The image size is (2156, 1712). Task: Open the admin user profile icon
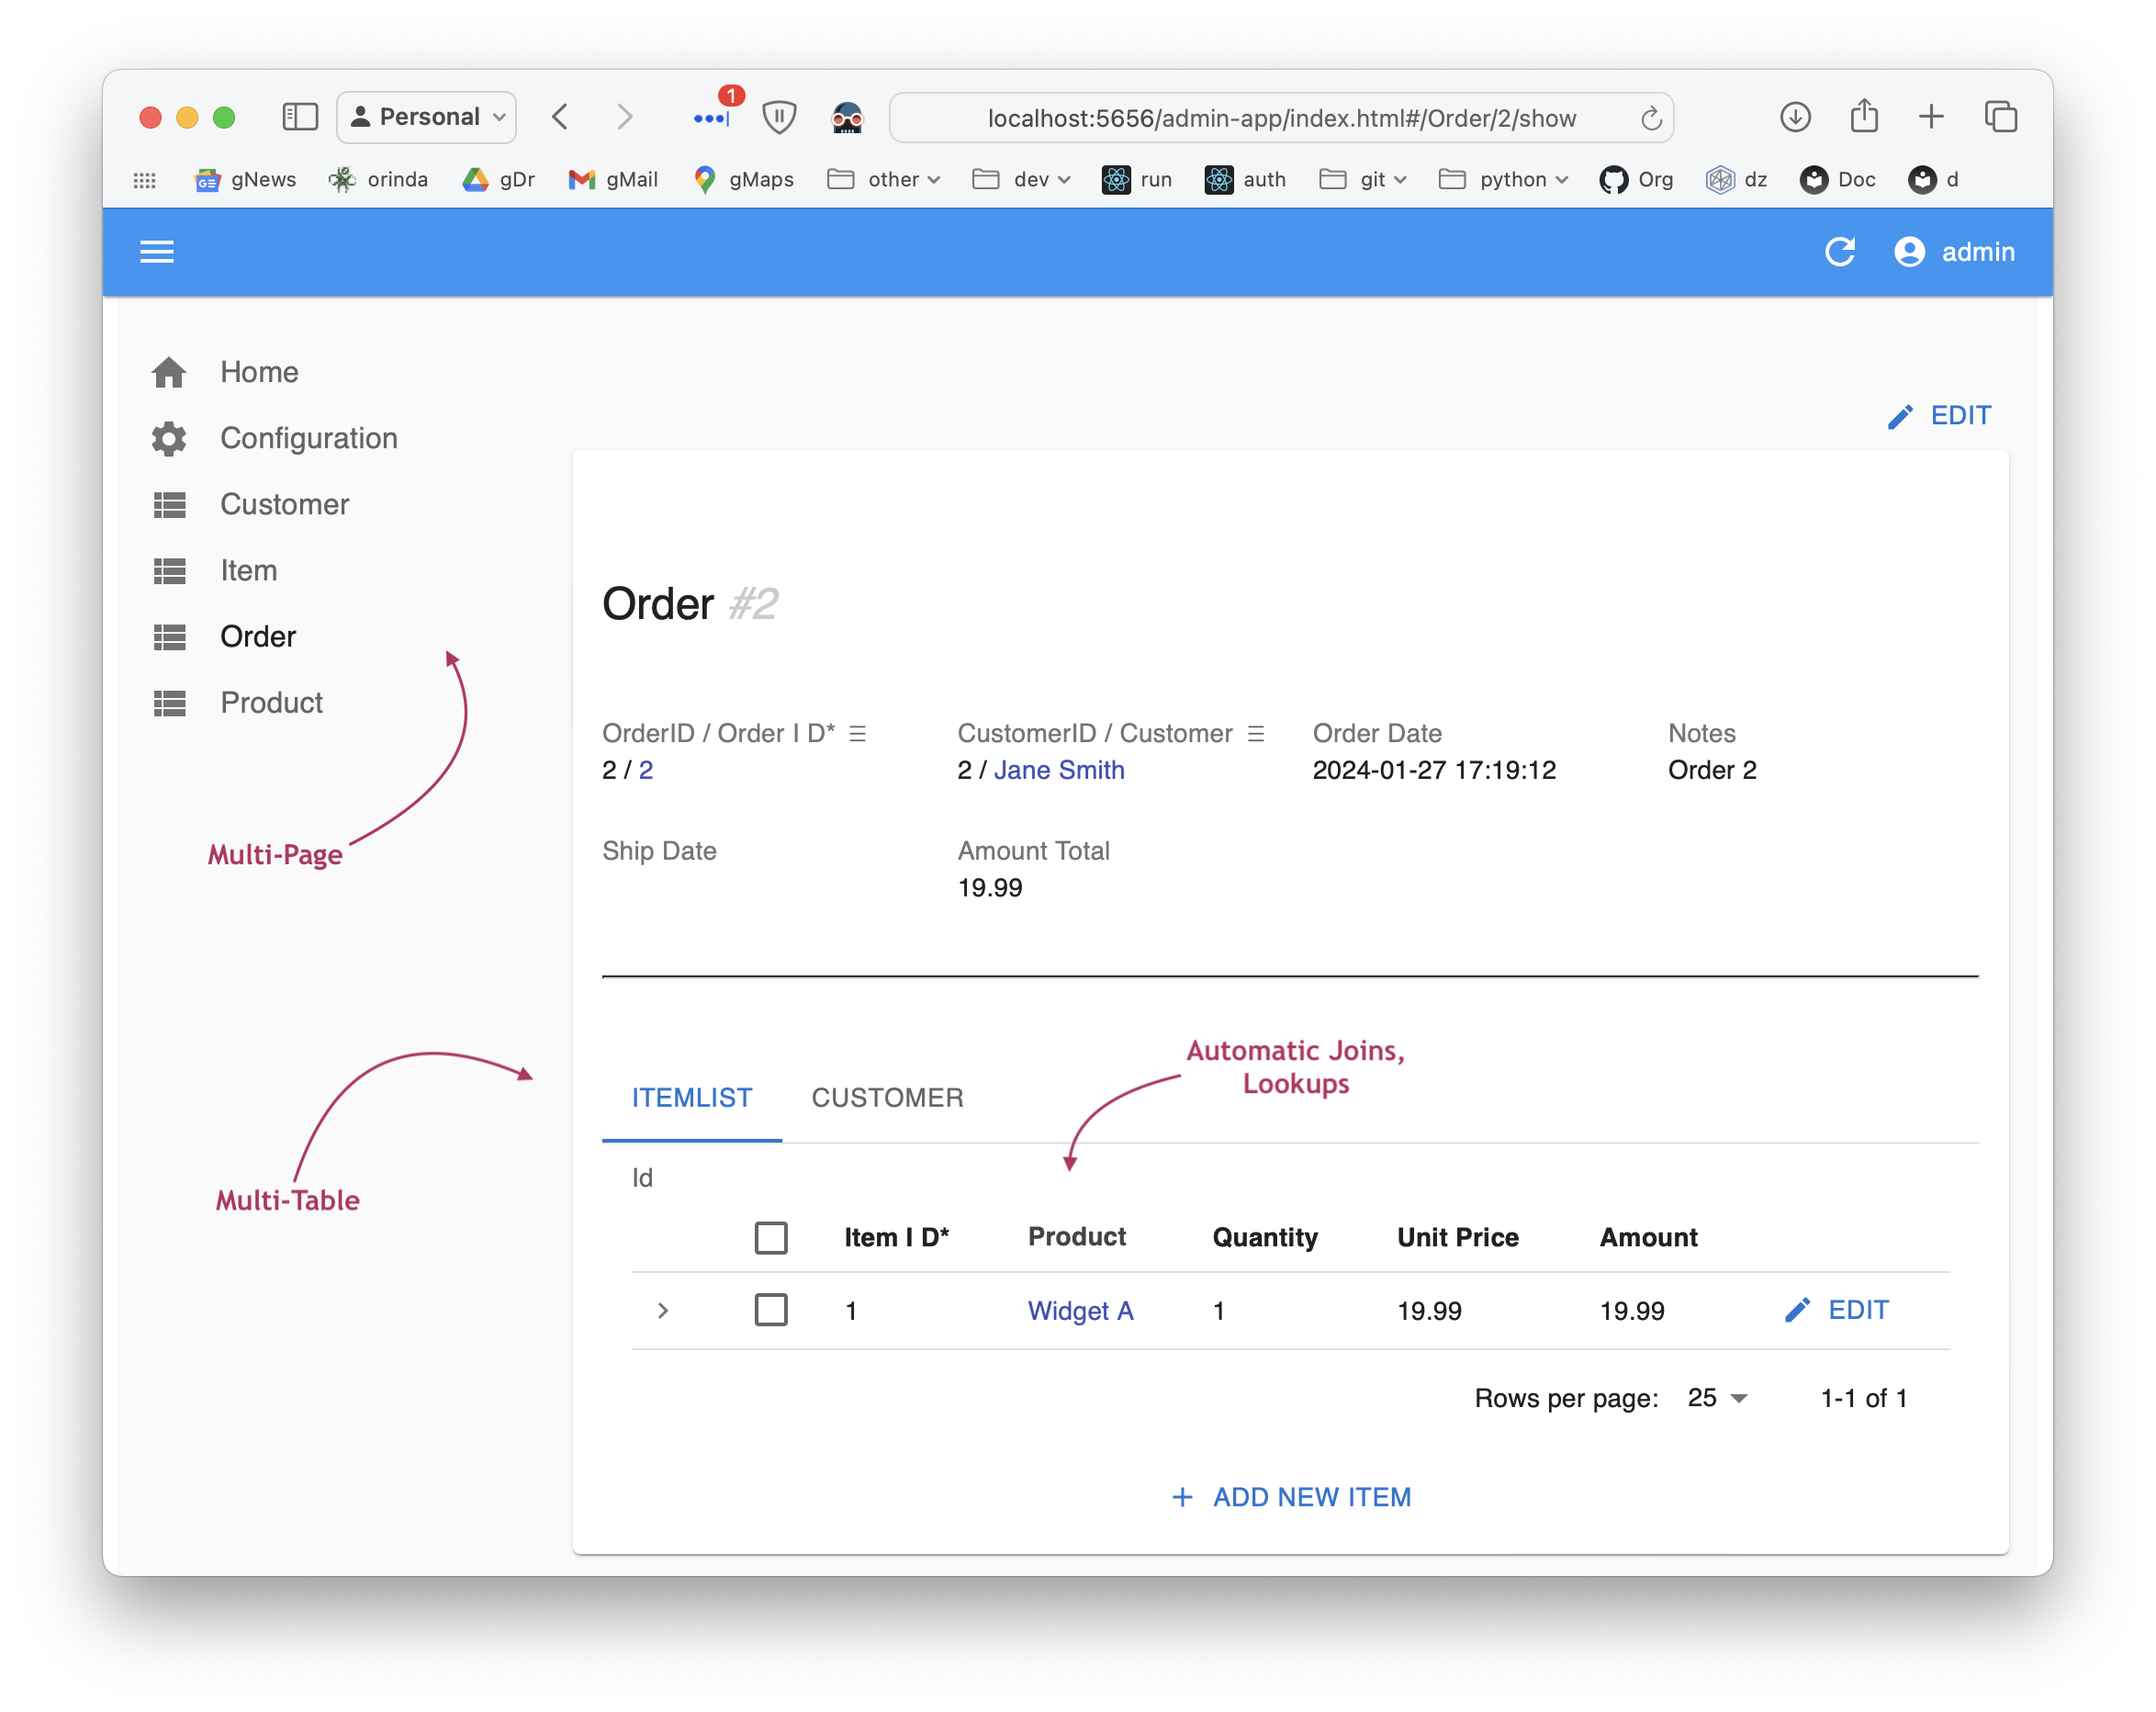(1909, 252)
